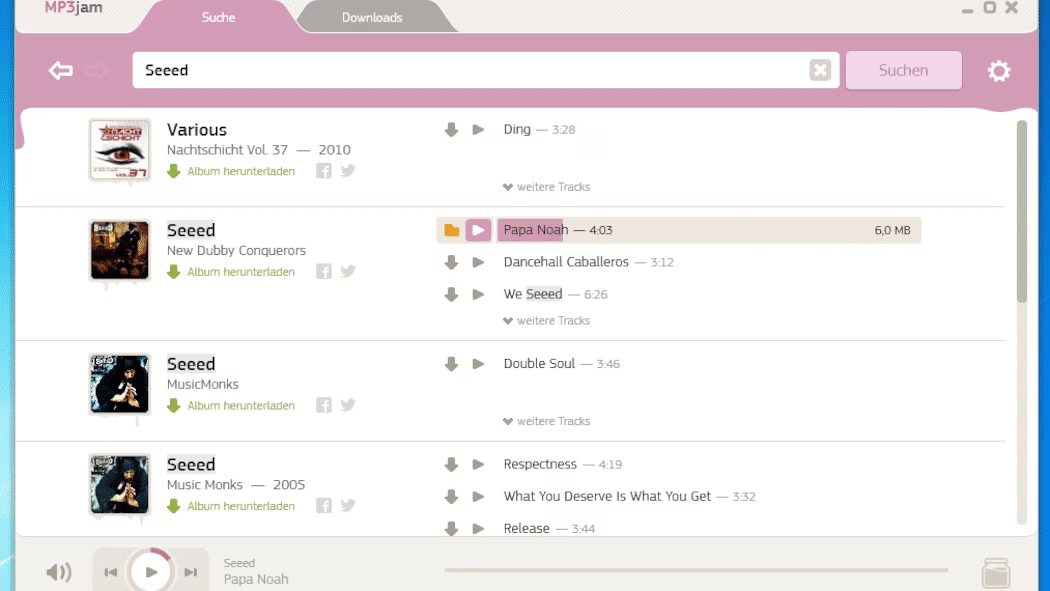Skip to next track in player

click(x=191, y=572)
